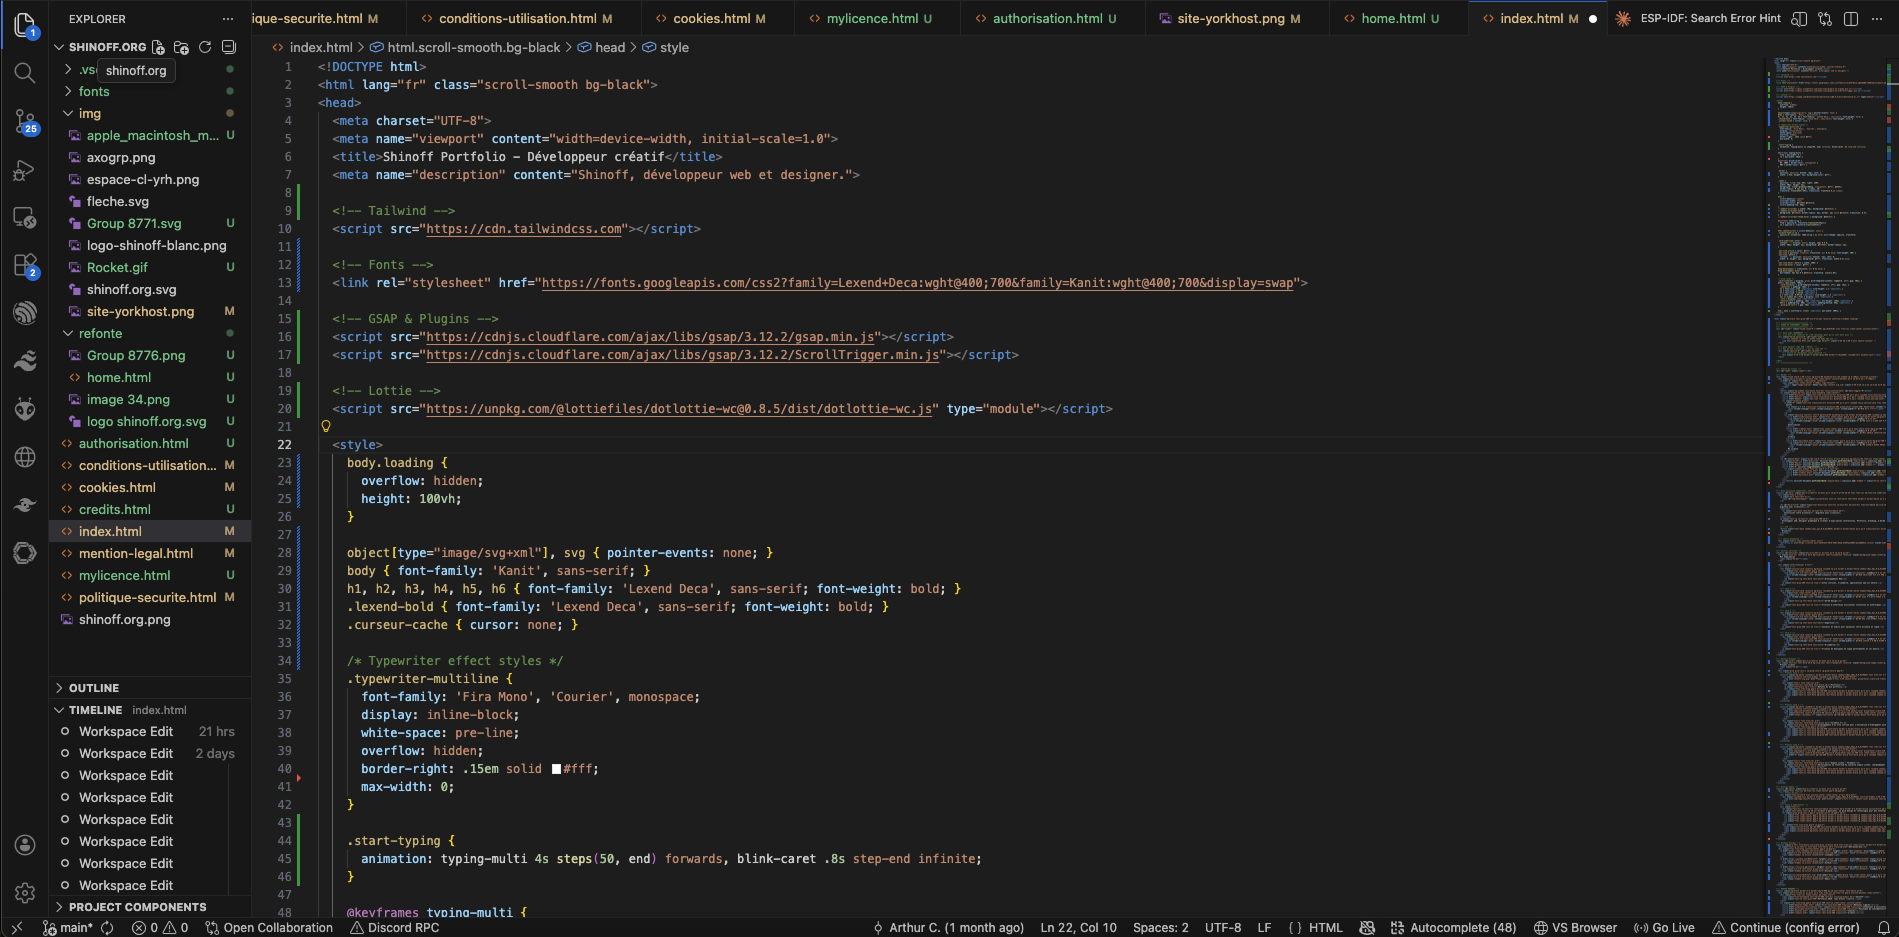The width and height of the screenshot is (1899, 937).
Task: Click the New Folder icon in Explorer
Action: (x=181, y=47)
